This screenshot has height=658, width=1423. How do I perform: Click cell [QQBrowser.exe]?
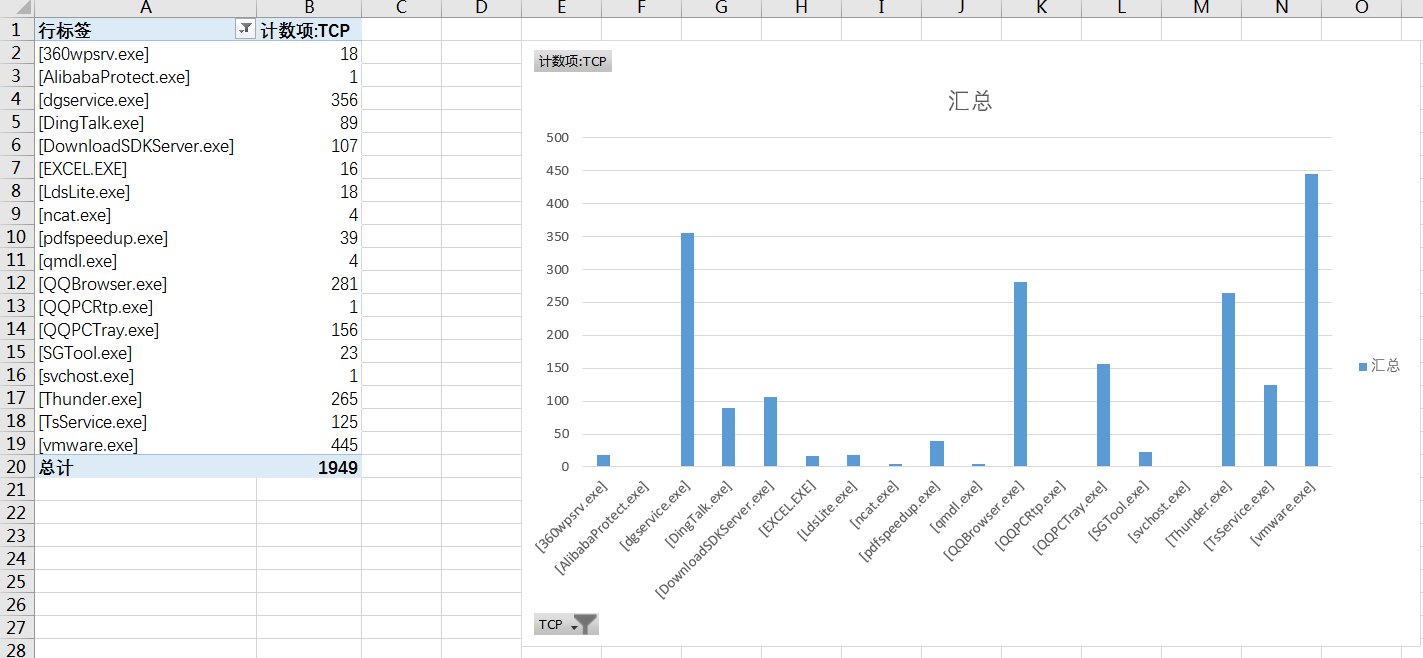pos(145,284)
